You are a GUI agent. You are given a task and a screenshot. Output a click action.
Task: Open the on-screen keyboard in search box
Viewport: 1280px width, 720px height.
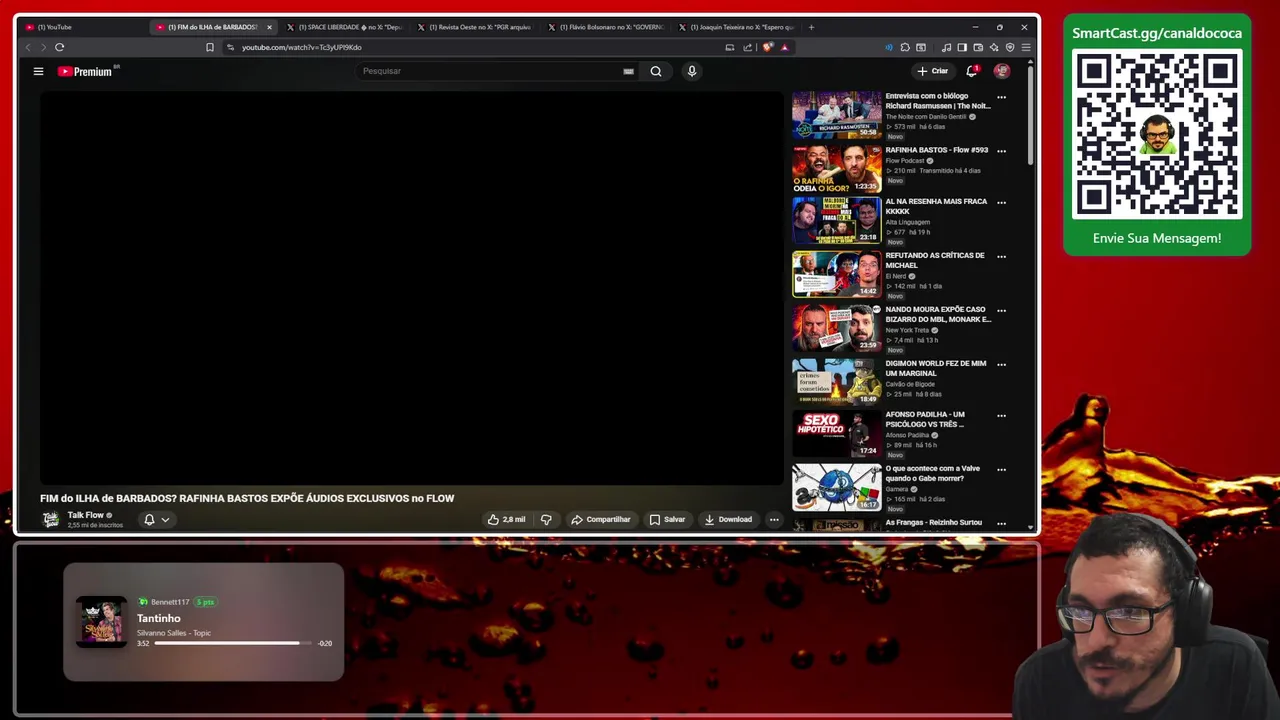click(x=628, y=71)
